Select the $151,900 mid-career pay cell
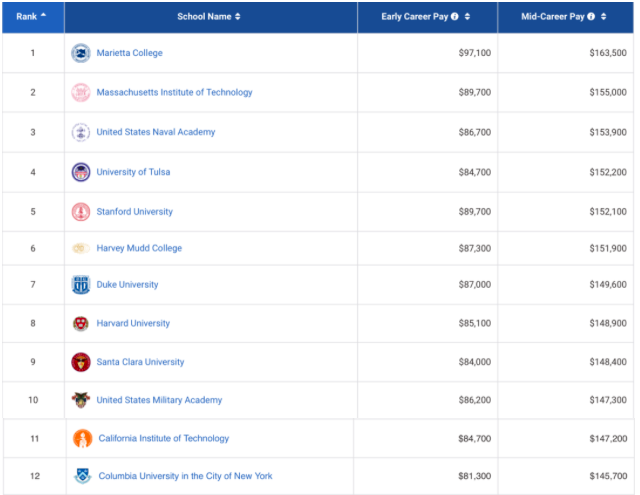The image size is (640, 495). (566, 248)
